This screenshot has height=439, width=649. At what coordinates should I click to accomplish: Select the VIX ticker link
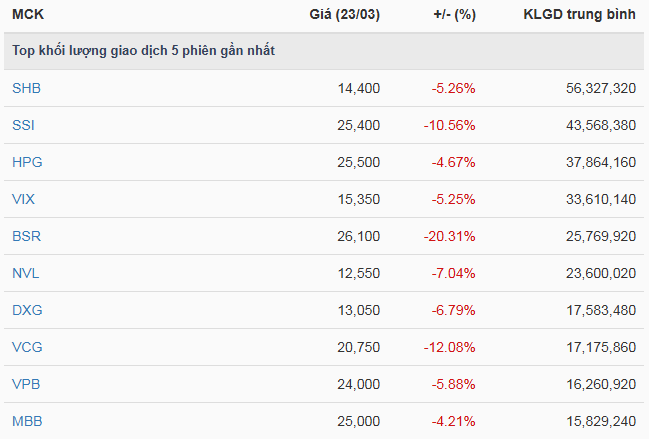click(x=23, y=199)
